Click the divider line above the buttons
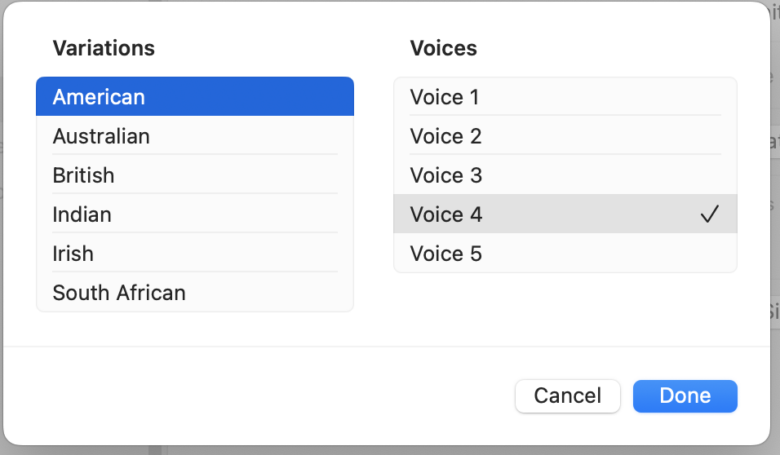The width and height of the screenshot is (780, 455). pos(390,347)
